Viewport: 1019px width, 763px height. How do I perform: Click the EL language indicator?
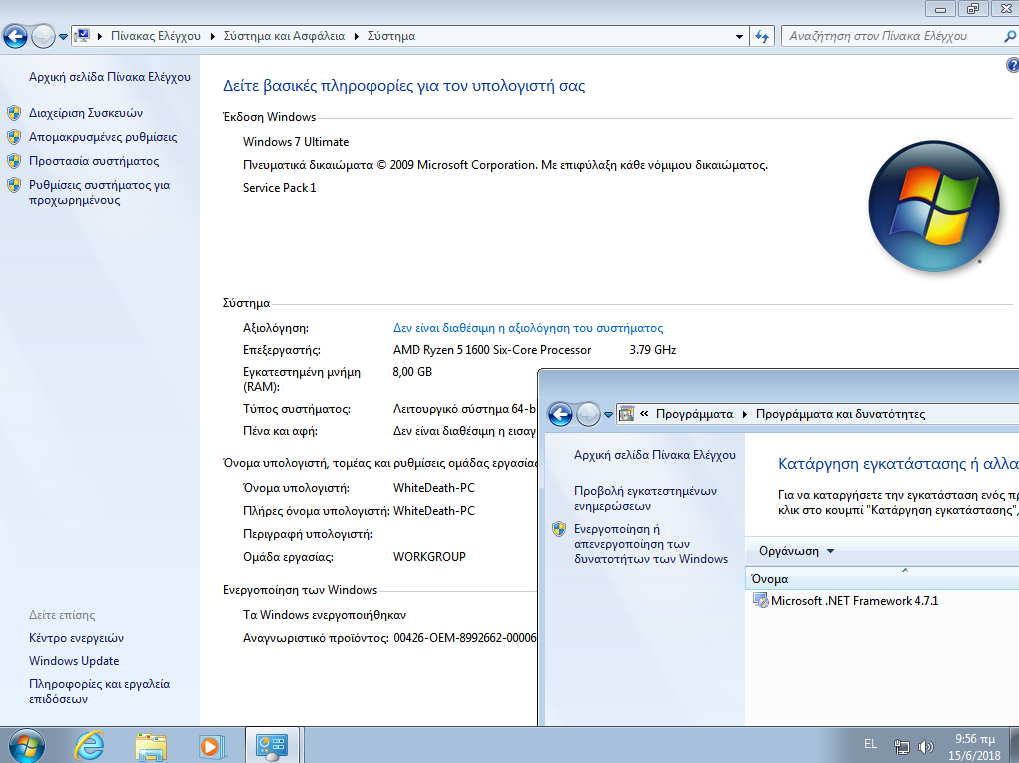coord(870,745)
